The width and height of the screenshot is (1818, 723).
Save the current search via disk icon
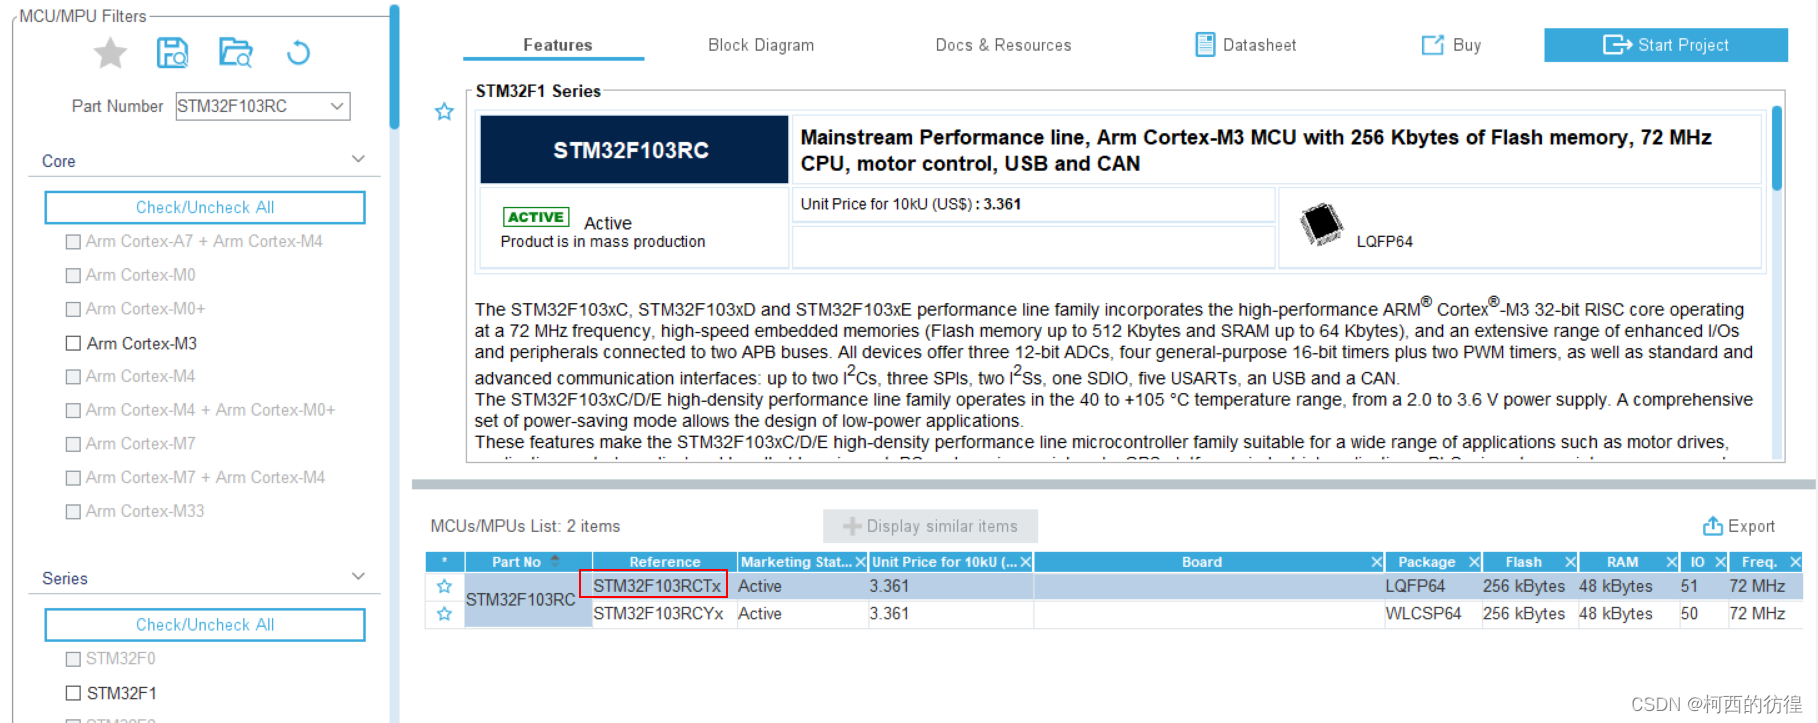coord(173,53)
